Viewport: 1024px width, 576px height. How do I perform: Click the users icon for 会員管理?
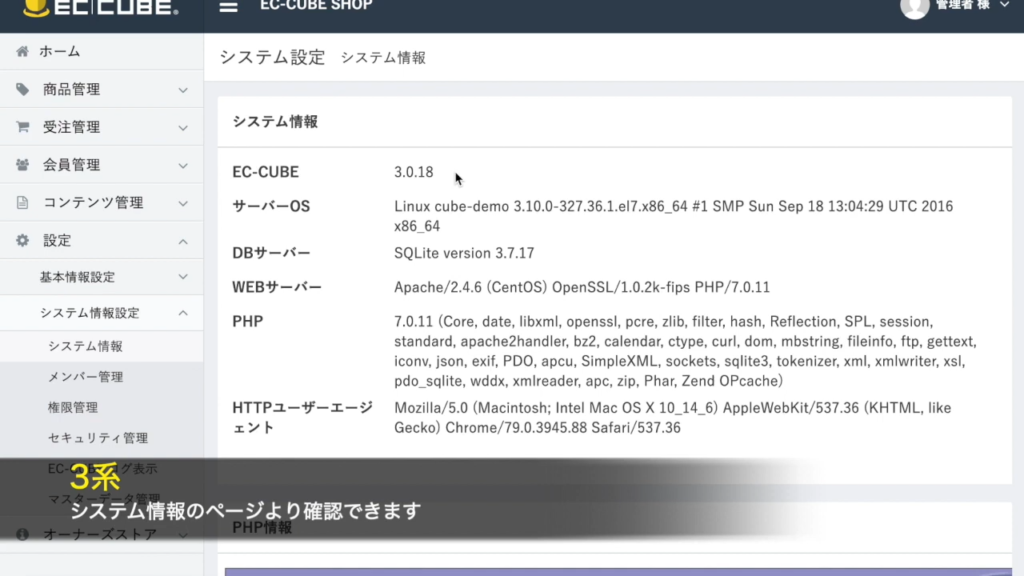[22, 165]
